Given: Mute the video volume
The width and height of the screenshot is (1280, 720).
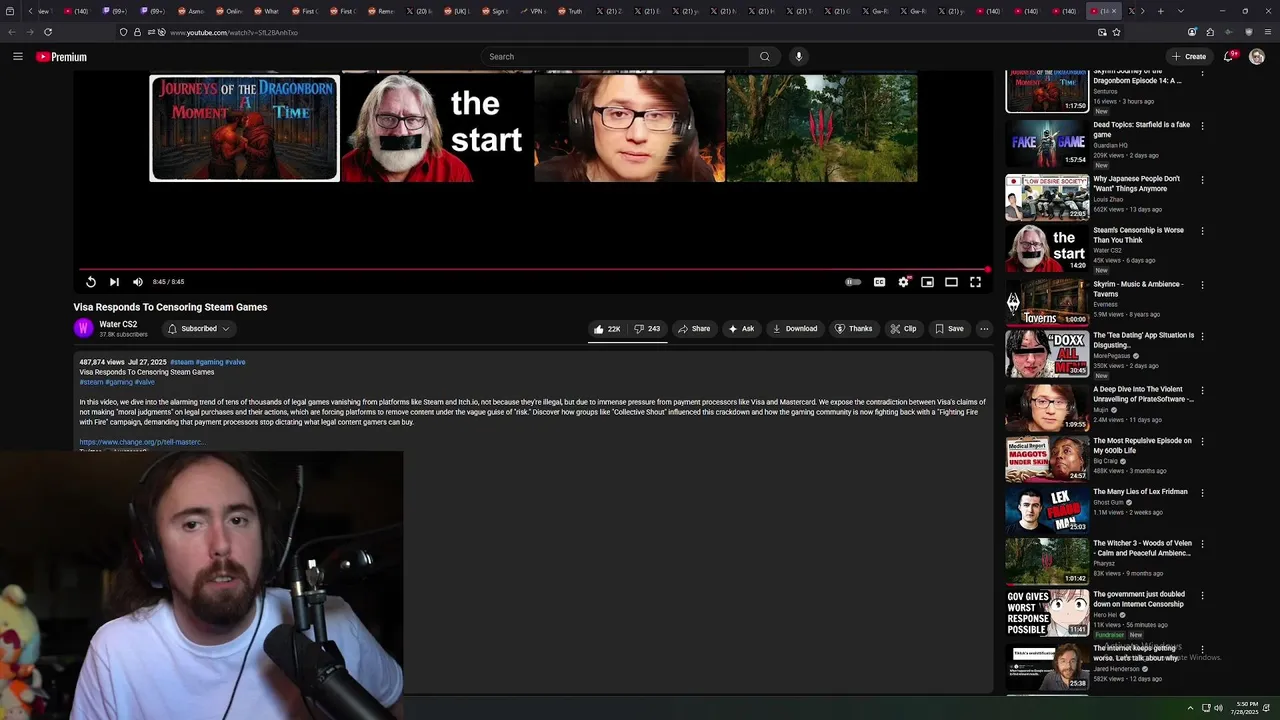Looking at the screenshot, I should click(138, 282).
